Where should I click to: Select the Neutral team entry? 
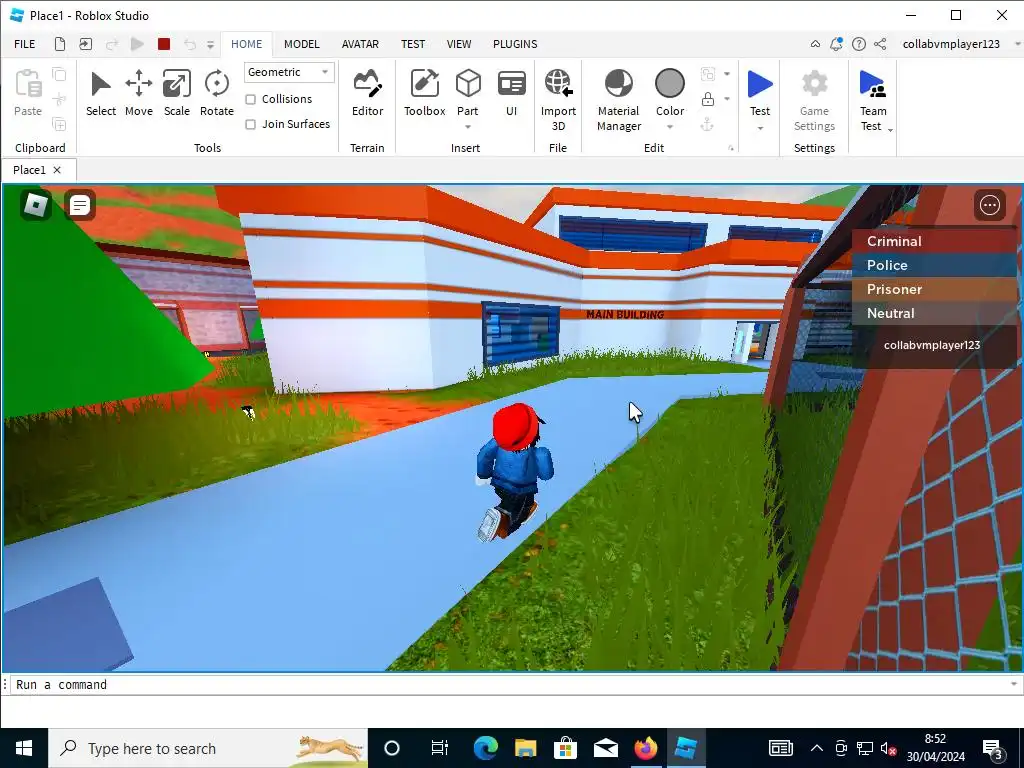(935, 313)
